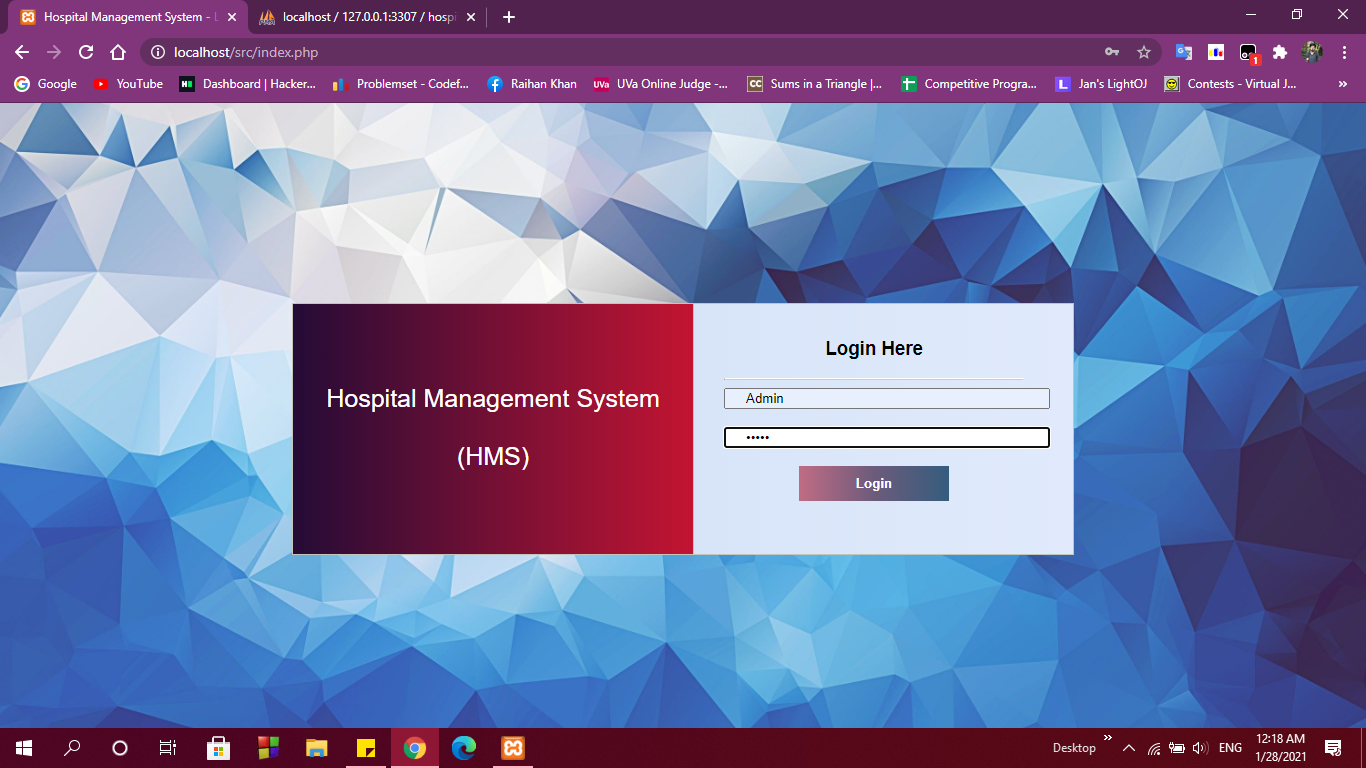Open the extension with the notification badge
This screenshot has height=768, width=1366.
[1247, 52]
